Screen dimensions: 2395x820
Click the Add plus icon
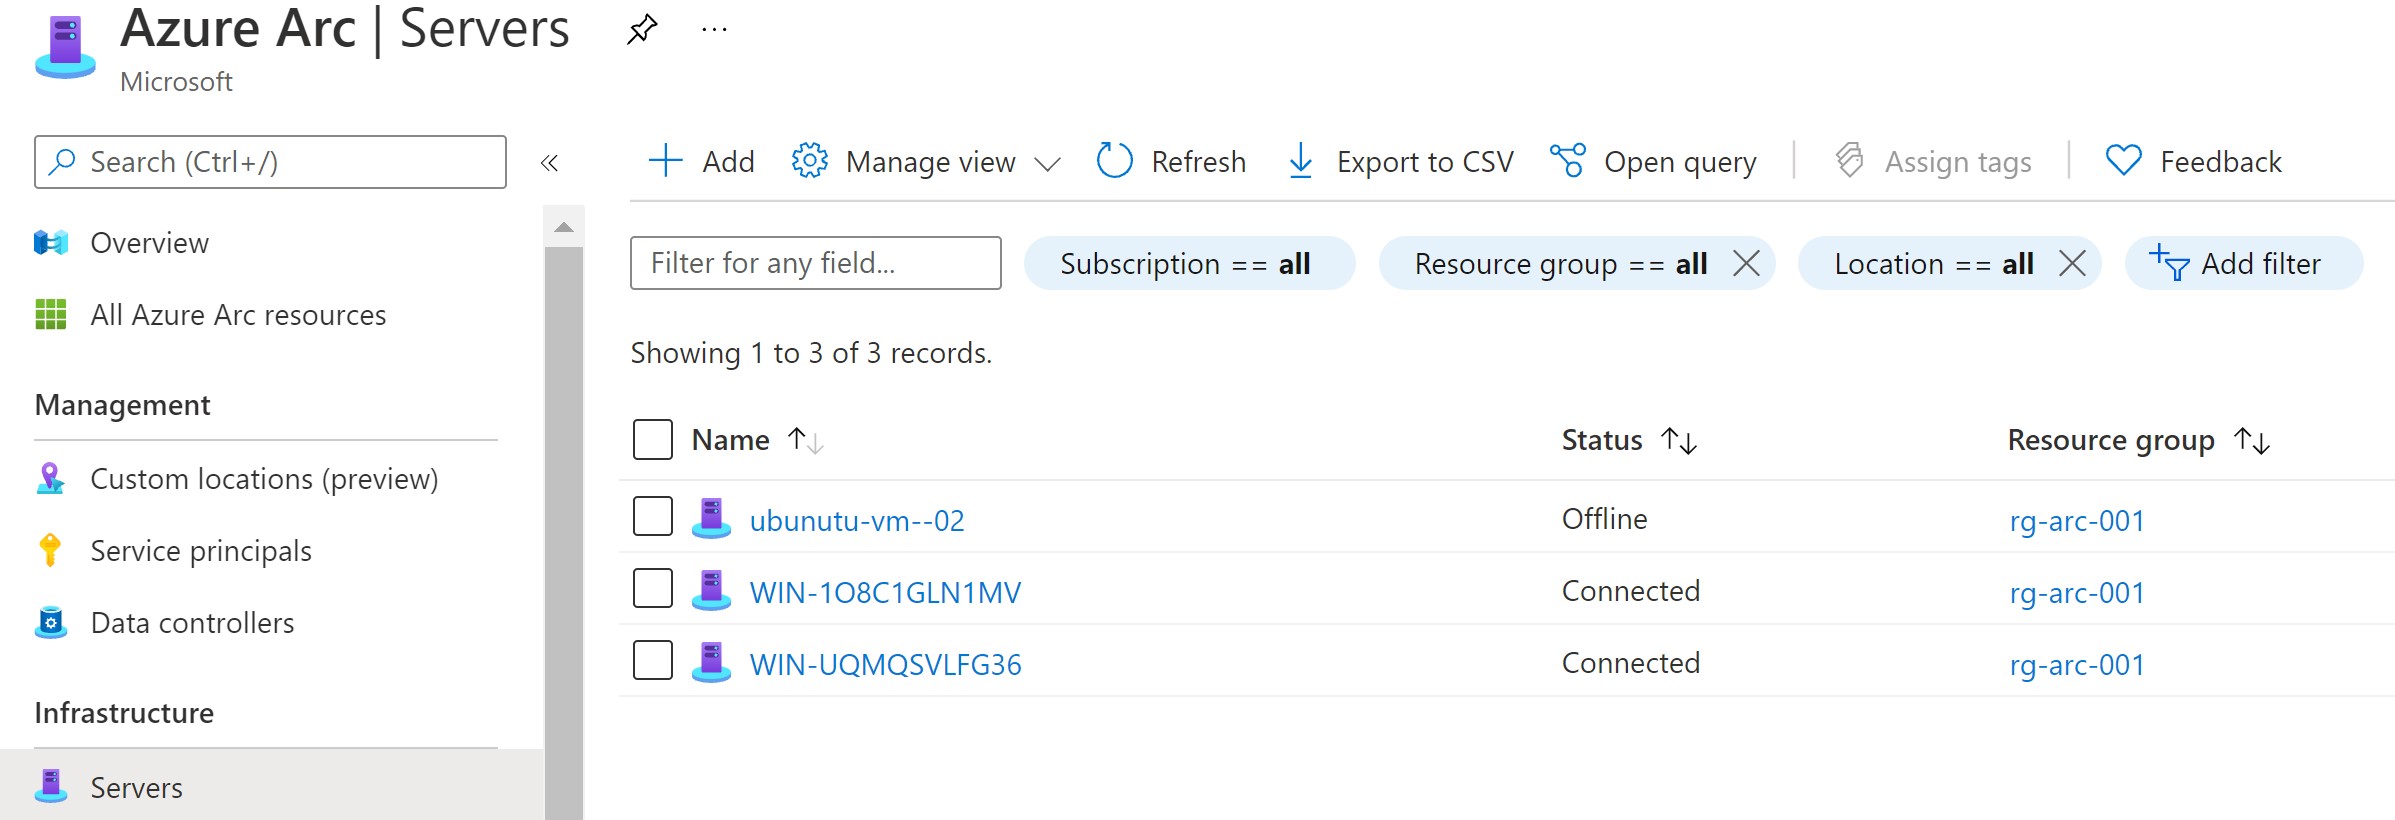(x=665, y=161)
